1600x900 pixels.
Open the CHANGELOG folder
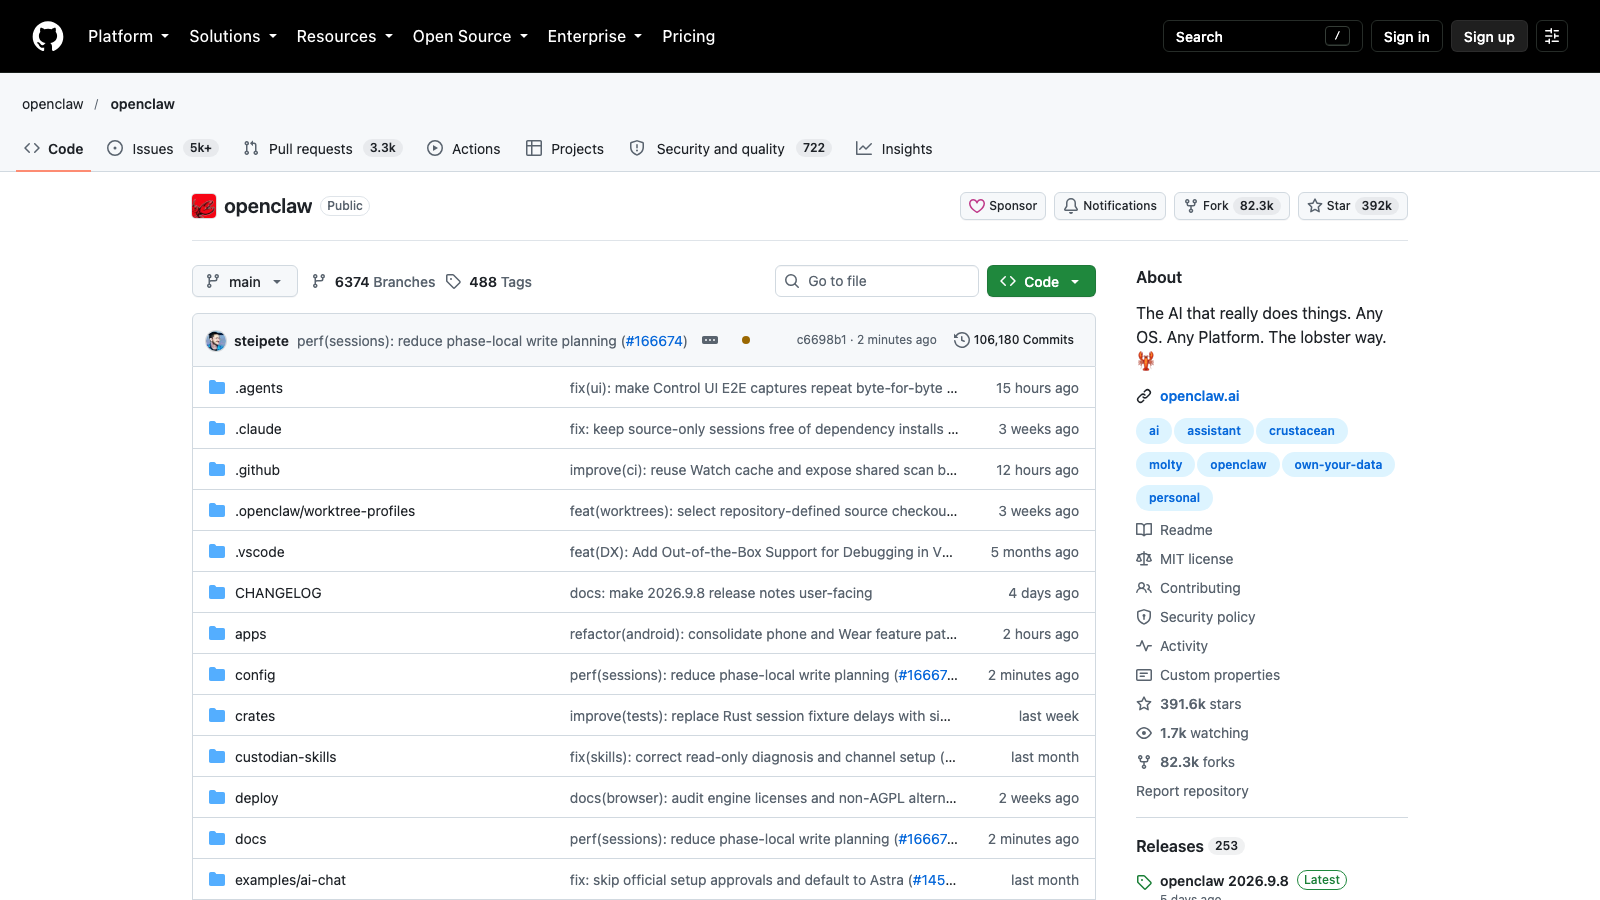coord(278,593)
